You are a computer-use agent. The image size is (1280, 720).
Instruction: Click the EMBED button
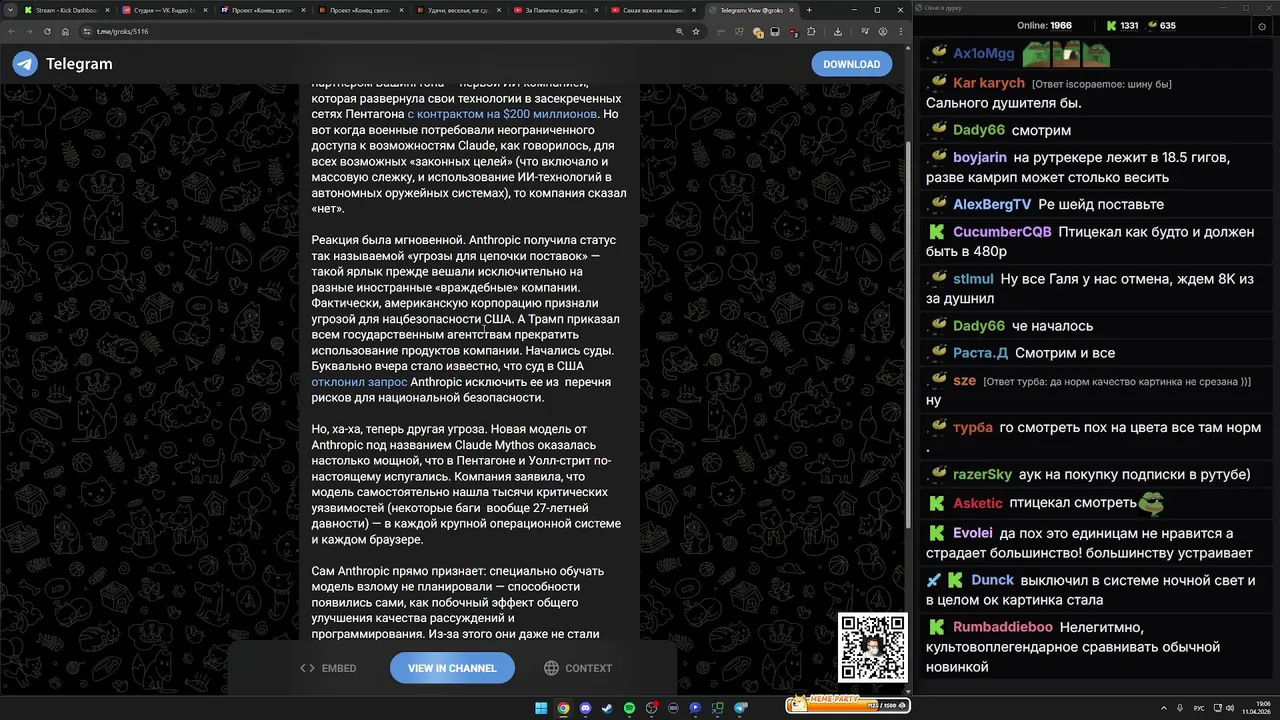pyautogui.click(x=328, y=668)
